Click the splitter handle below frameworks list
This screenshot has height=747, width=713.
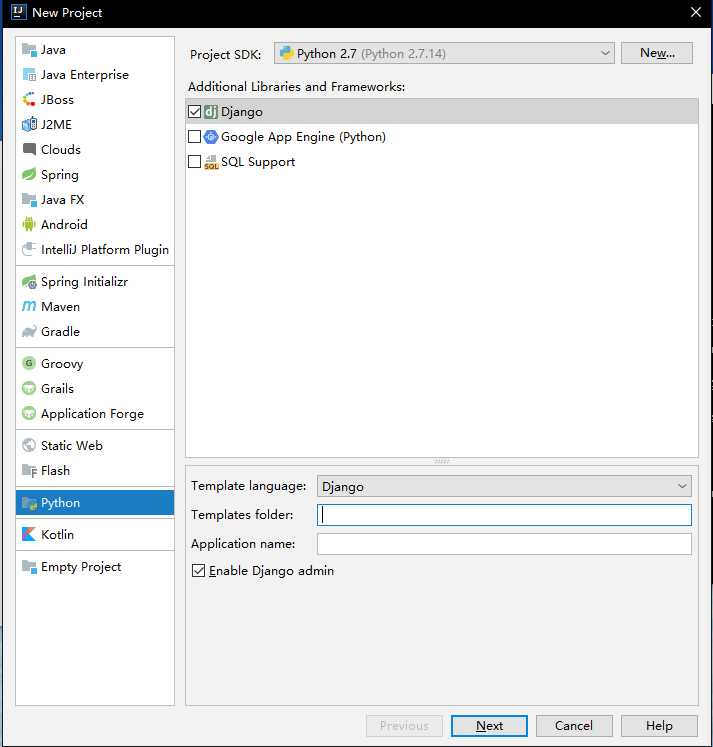(x=442, y=461)
